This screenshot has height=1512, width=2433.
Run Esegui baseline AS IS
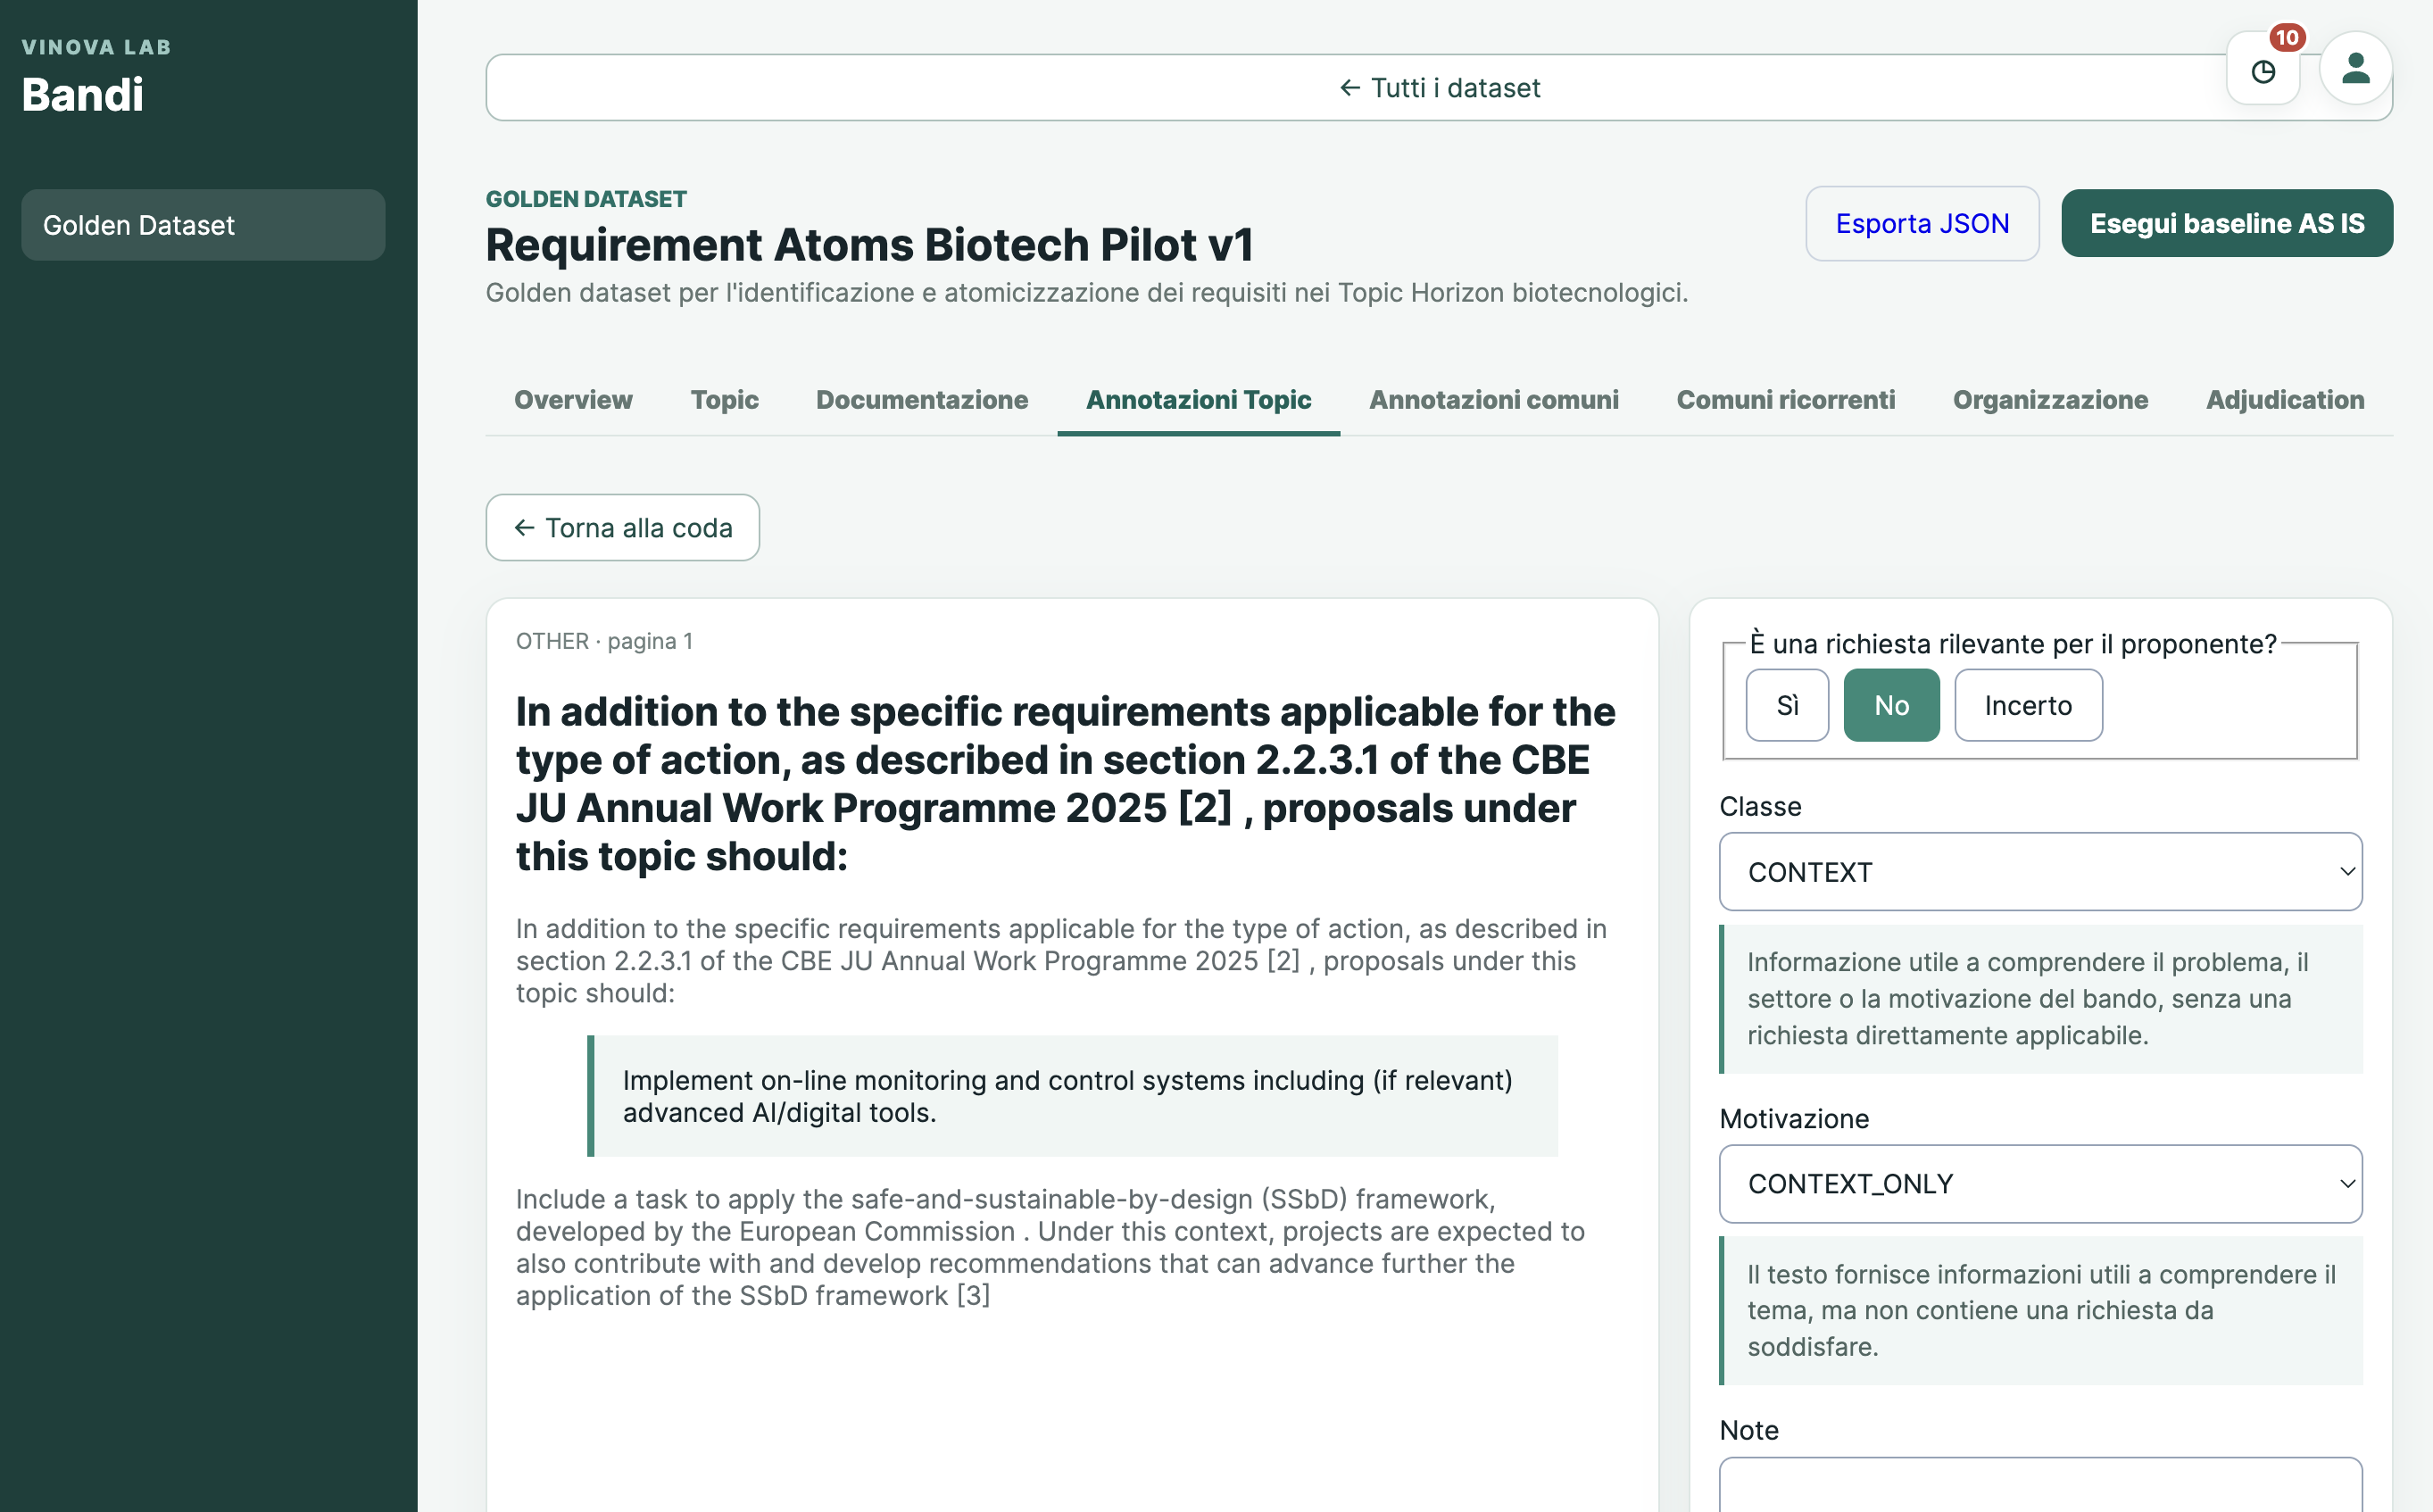(x=2227, y=223)
